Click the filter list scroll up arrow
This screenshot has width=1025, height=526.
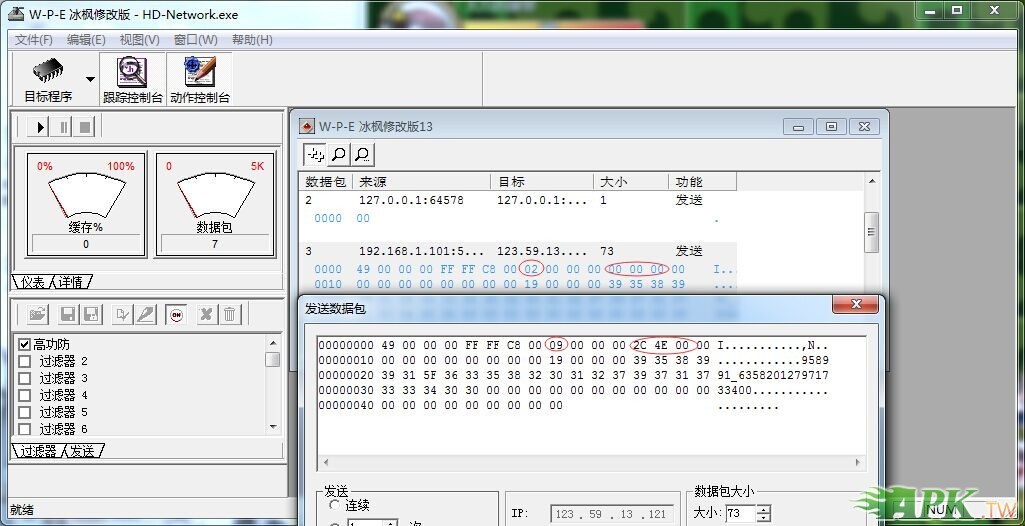[273, 342]
